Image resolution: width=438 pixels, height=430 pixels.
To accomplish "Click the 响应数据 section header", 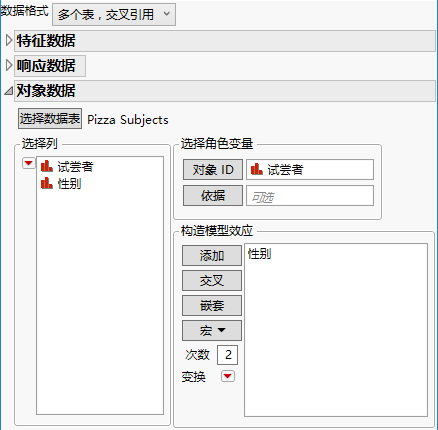I will tap(50, 66).
